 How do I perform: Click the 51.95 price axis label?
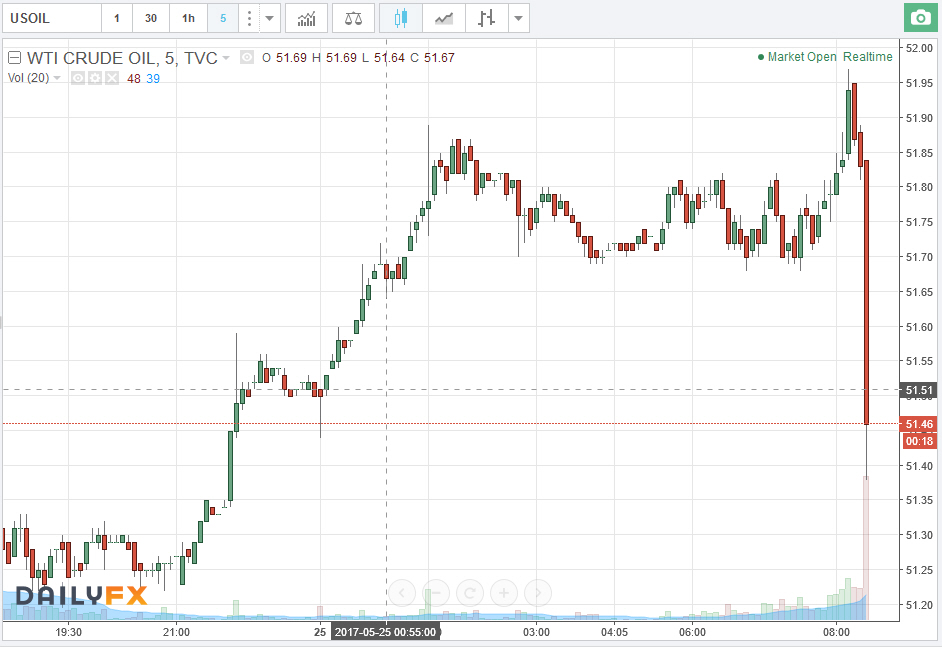[919, 83]
